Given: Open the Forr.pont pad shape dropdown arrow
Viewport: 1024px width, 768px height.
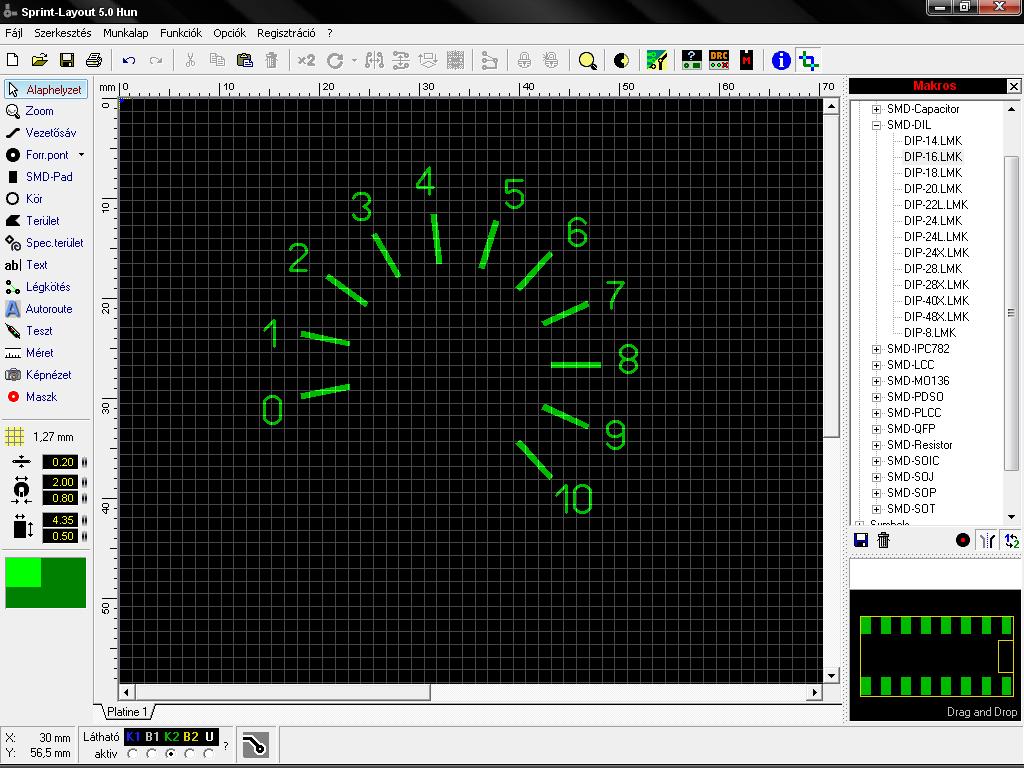Looking at the screenshot, I should click(81, 155).
